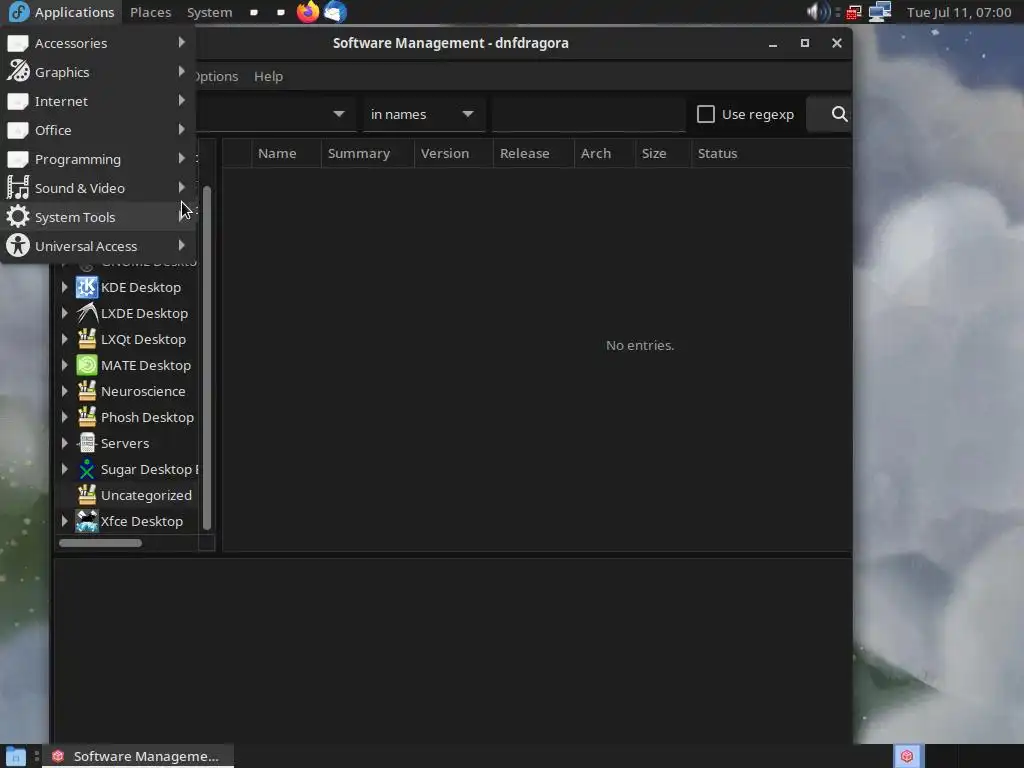Screen dimensions: 1024x768
Task: Click the Xfce Desktop group icon
Action: click(x=87, y=521)
